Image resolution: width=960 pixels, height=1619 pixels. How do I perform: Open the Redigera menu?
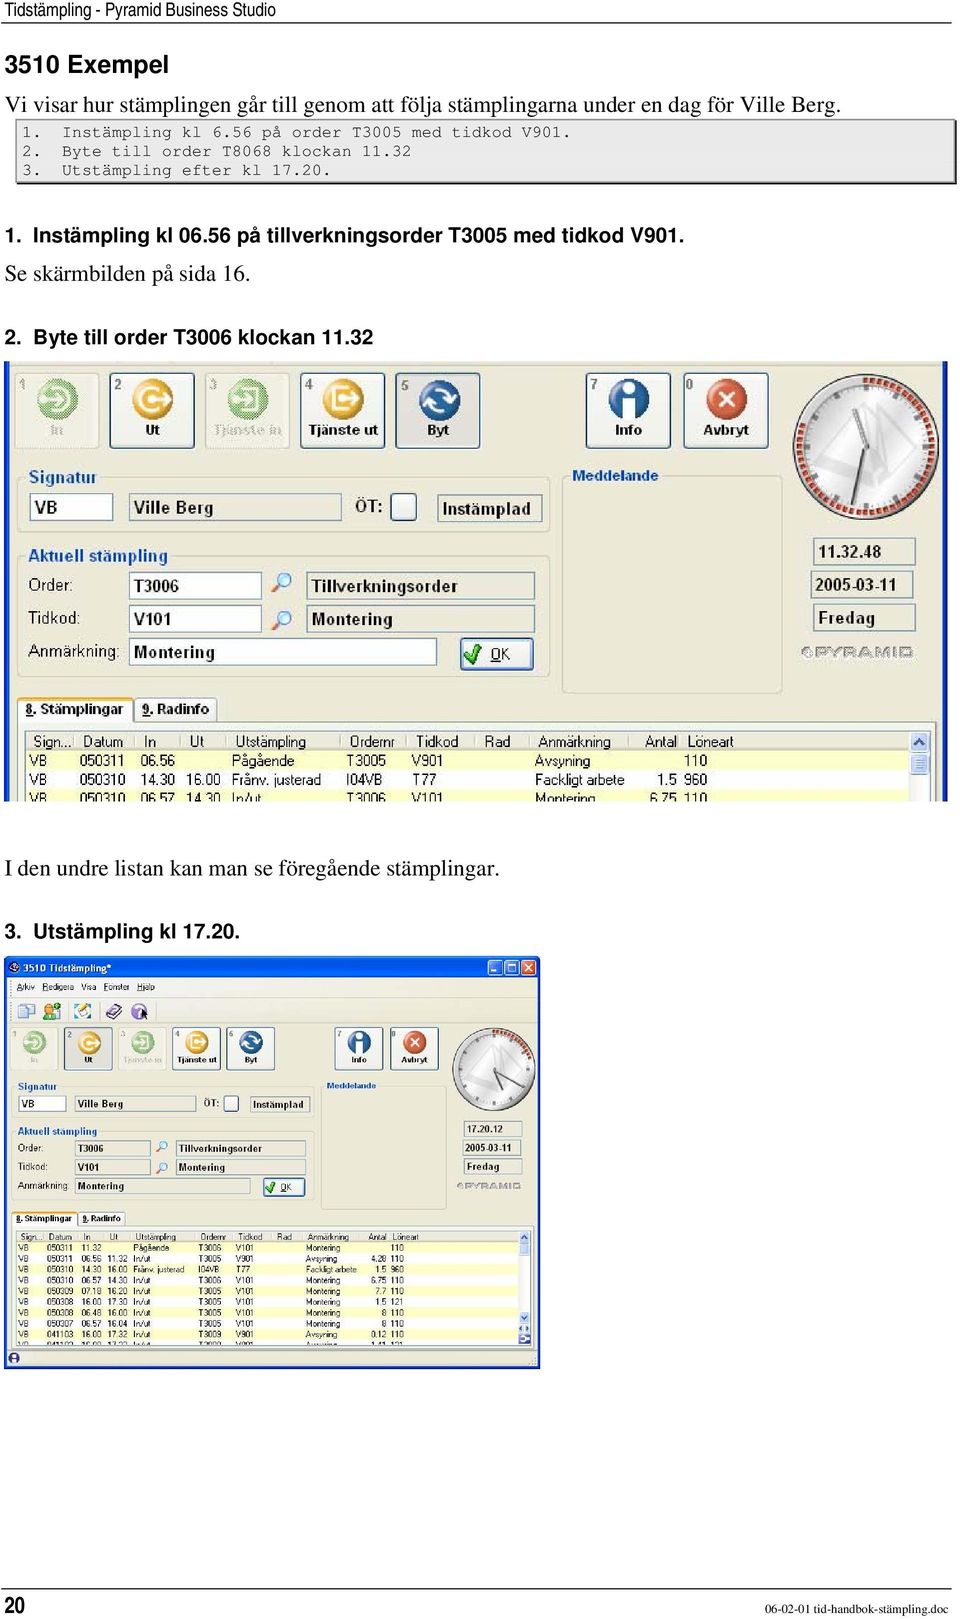58,987
